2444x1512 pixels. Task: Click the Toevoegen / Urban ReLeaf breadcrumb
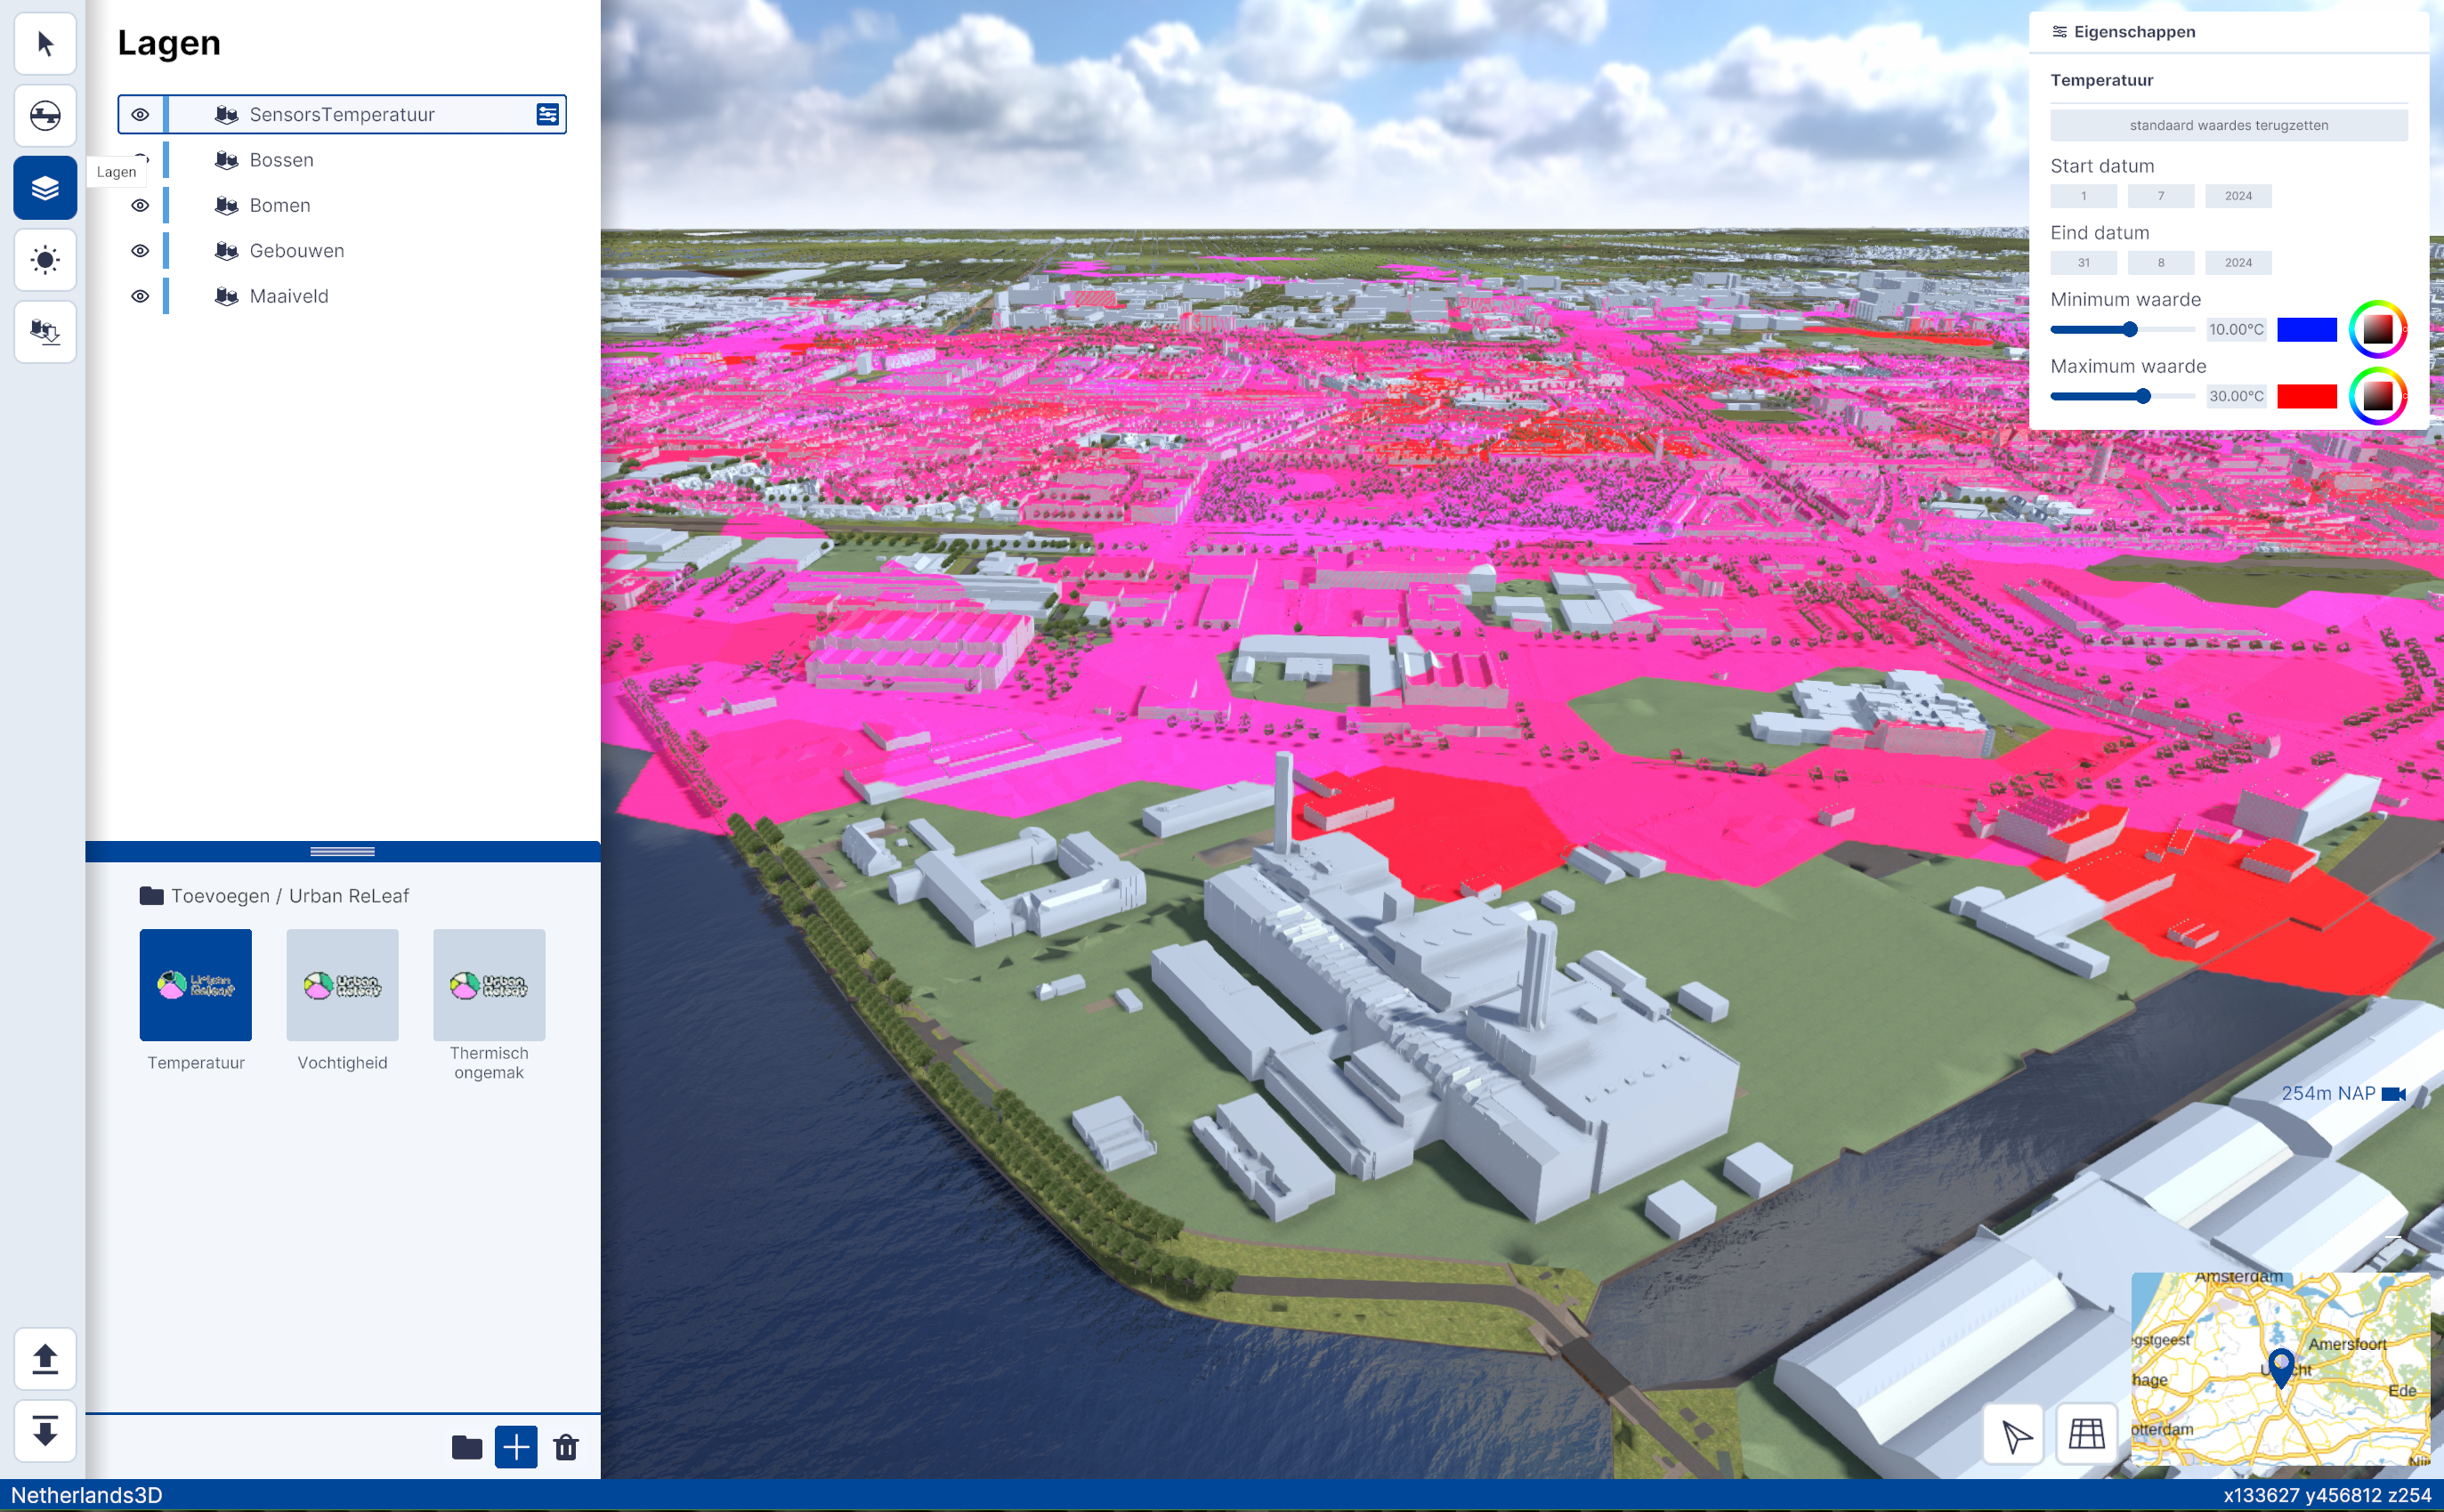[x=290, y=896]
